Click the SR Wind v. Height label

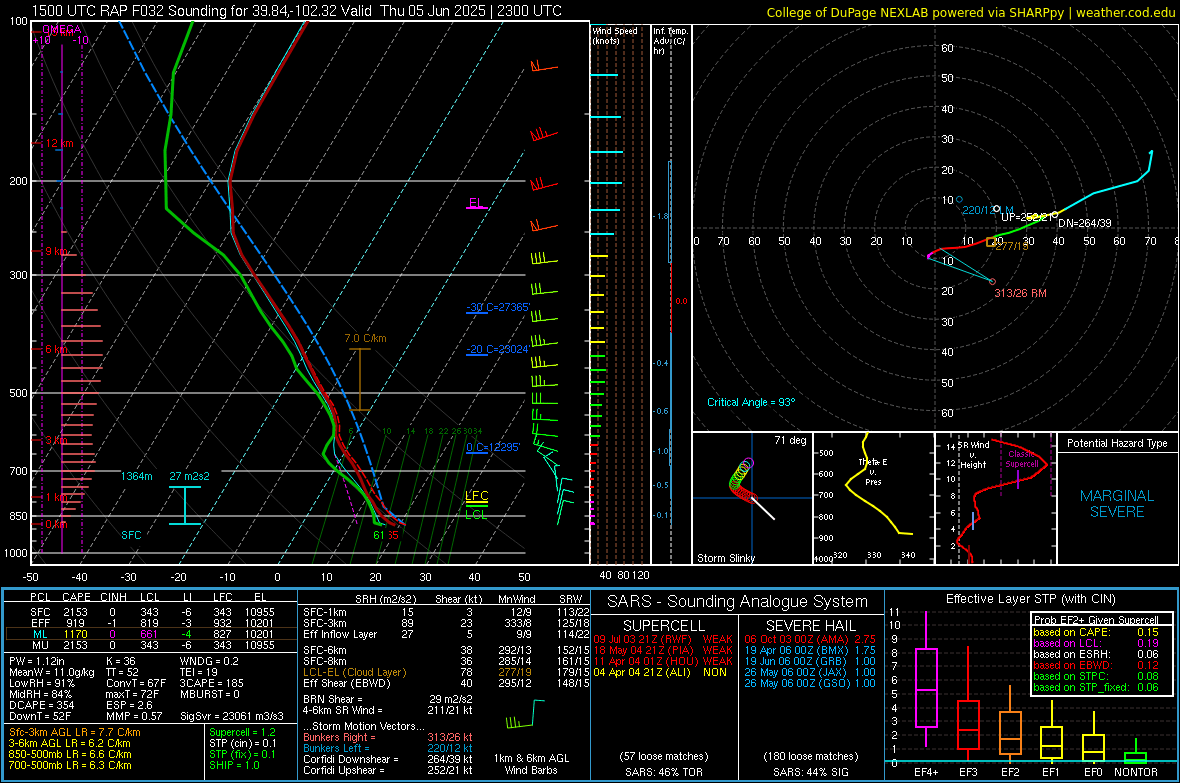[x=973, y=455]
